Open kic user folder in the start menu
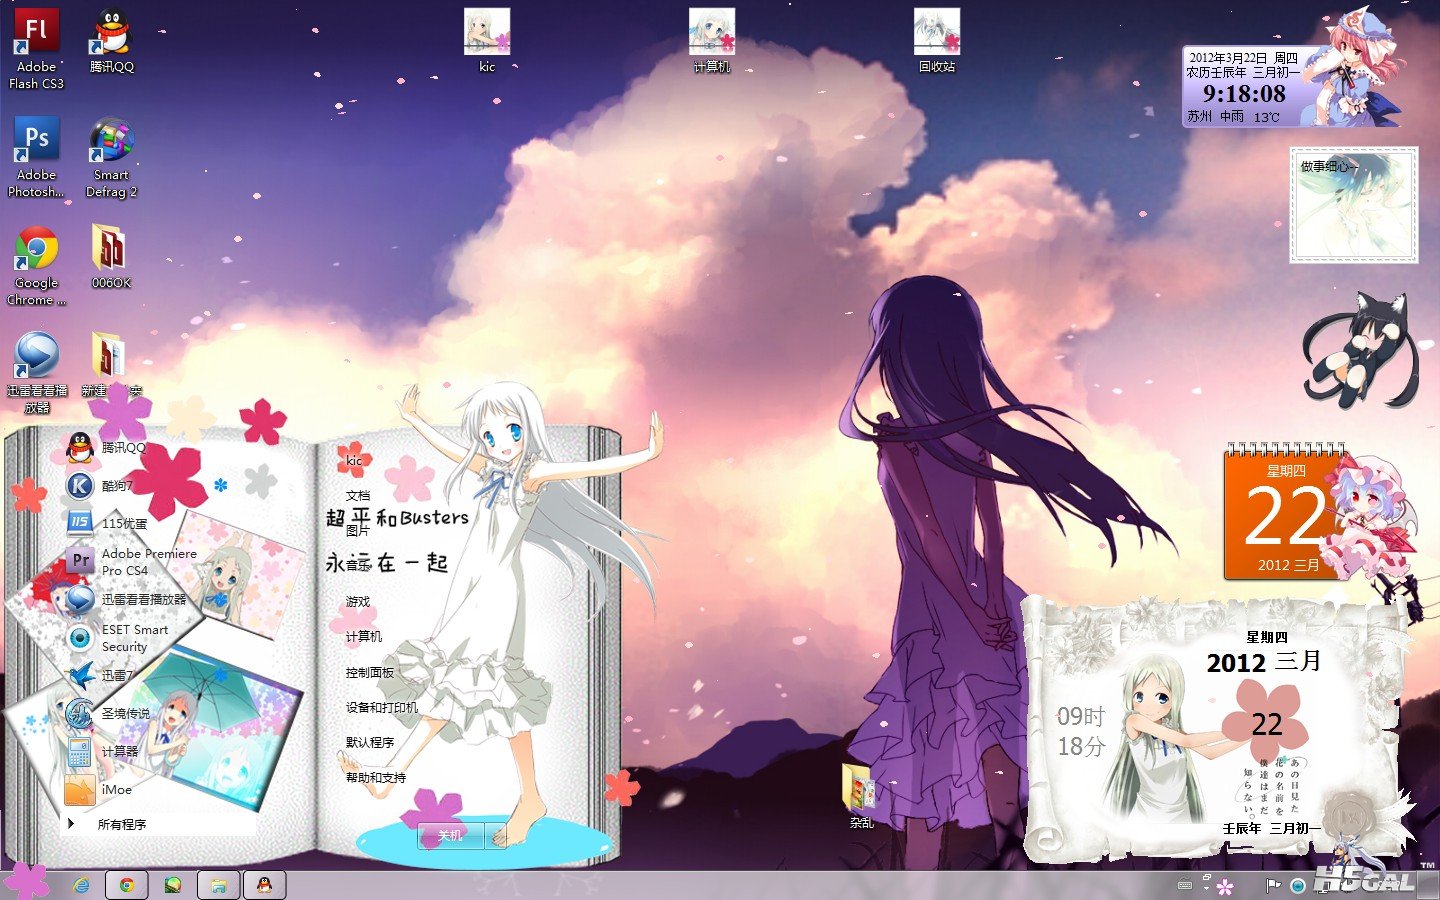The height and width of the screenshot is (900, 1440). pos(354,461)
